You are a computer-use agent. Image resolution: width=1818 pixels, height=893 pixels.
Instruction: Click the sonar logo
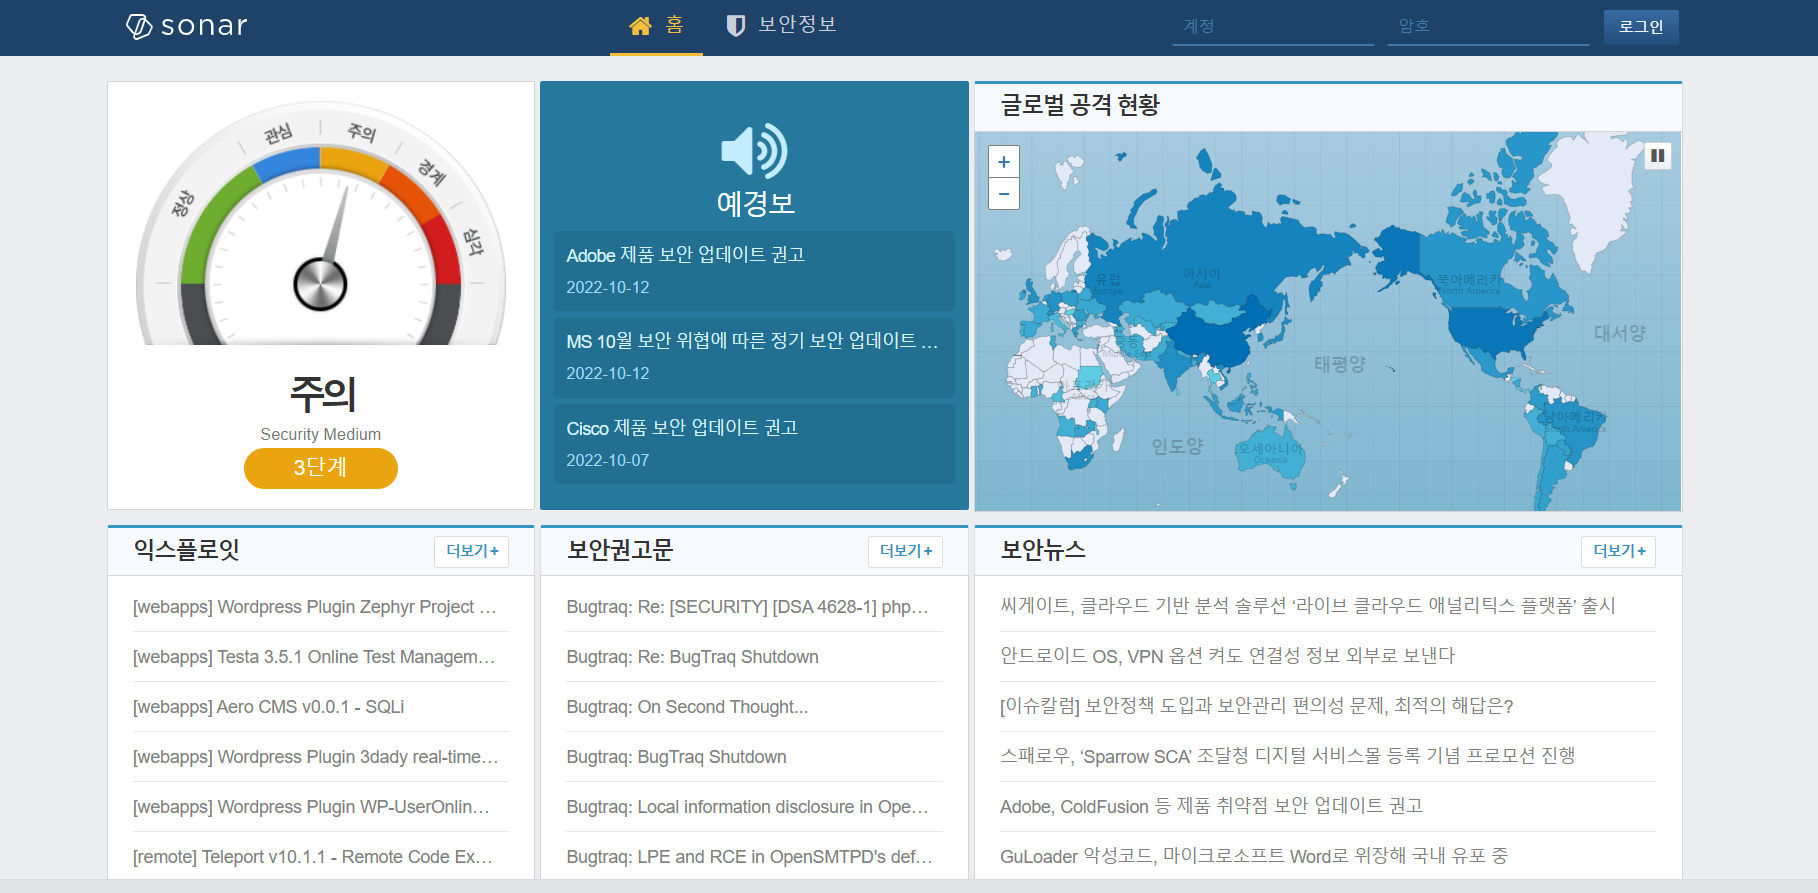pyautogui.click(x=187, y=26)
